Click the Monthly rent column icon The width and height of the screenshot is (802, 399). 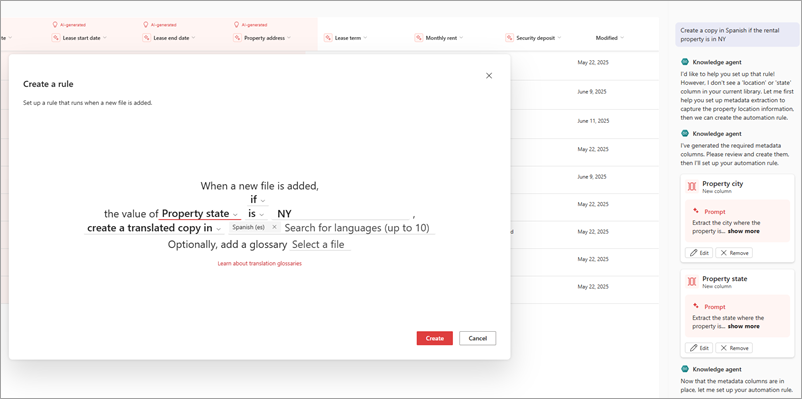pyautogui.click(x=419, y=38)
